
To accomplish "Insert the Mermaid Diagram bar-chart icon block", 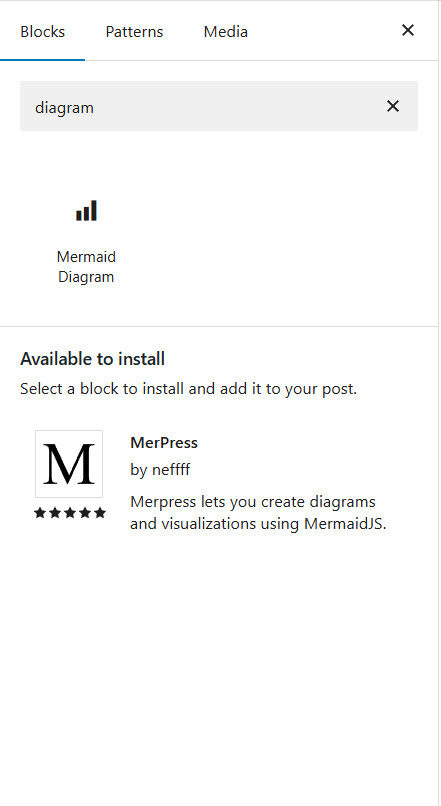I will 86,211.
